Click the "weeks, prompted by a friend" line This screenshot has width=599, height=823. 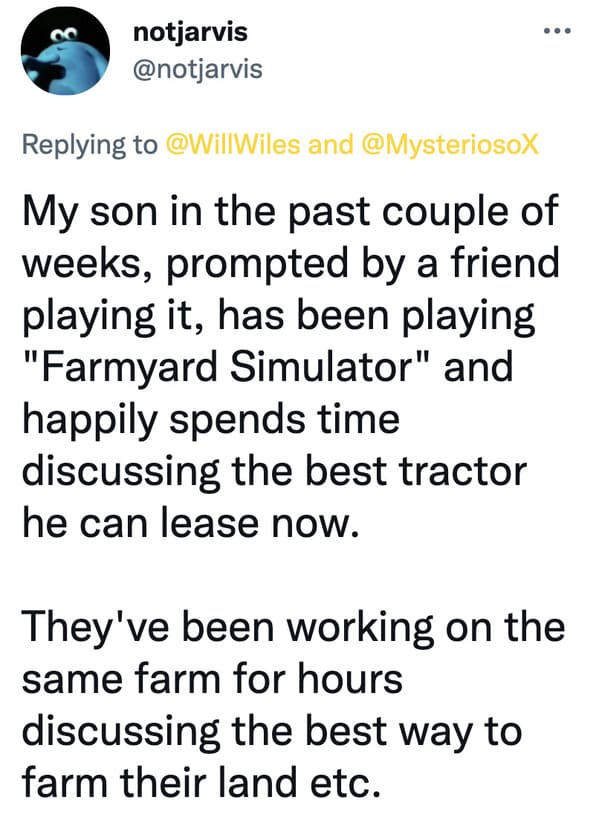[291, 263]
